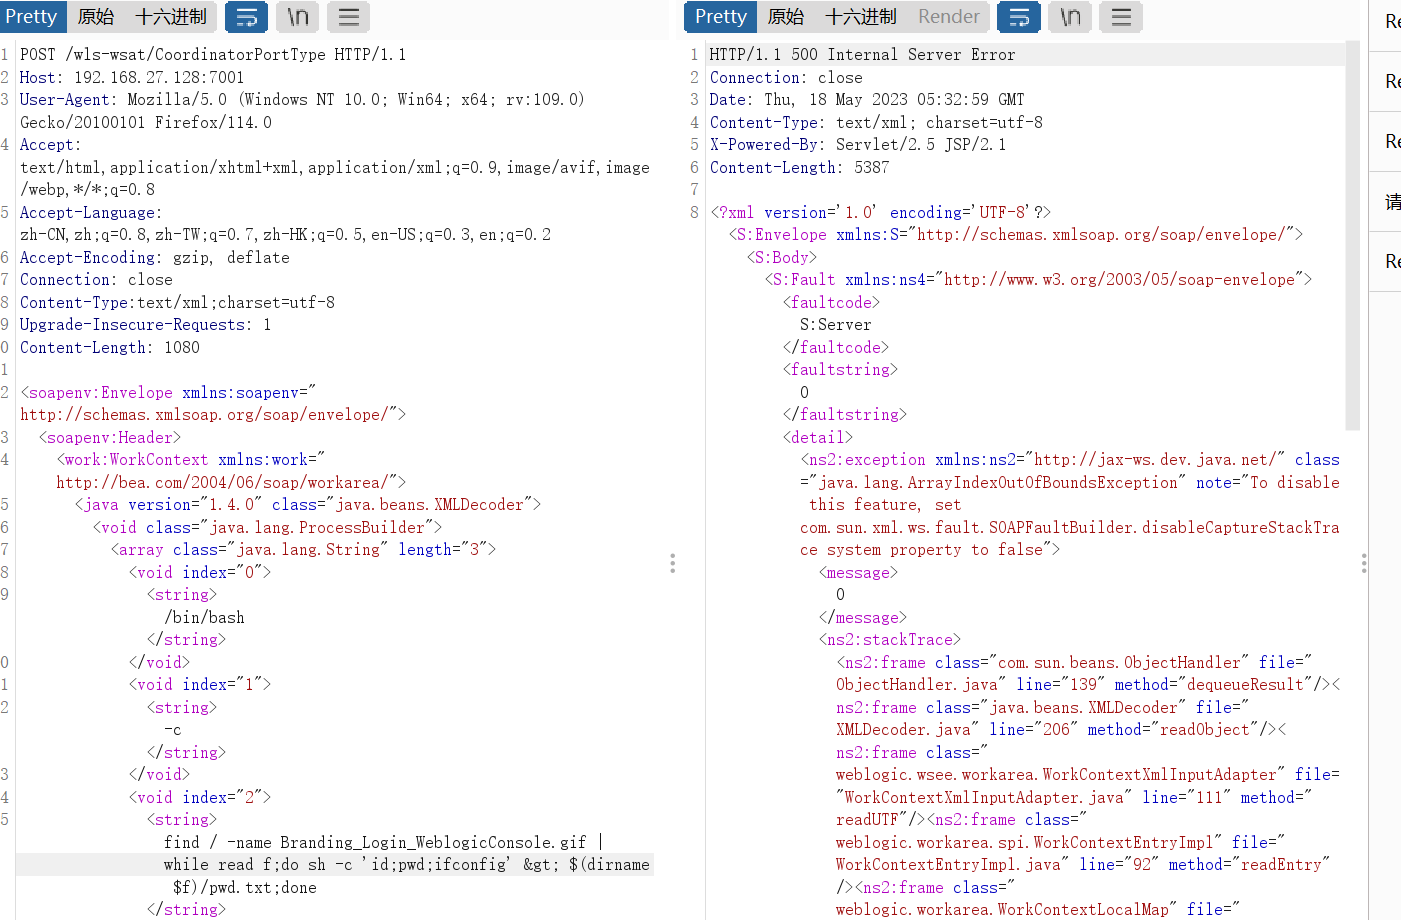Click Content-Type header in the response pane
Viewport: 1401px width, 920px height.
click(x=876, y=123)
